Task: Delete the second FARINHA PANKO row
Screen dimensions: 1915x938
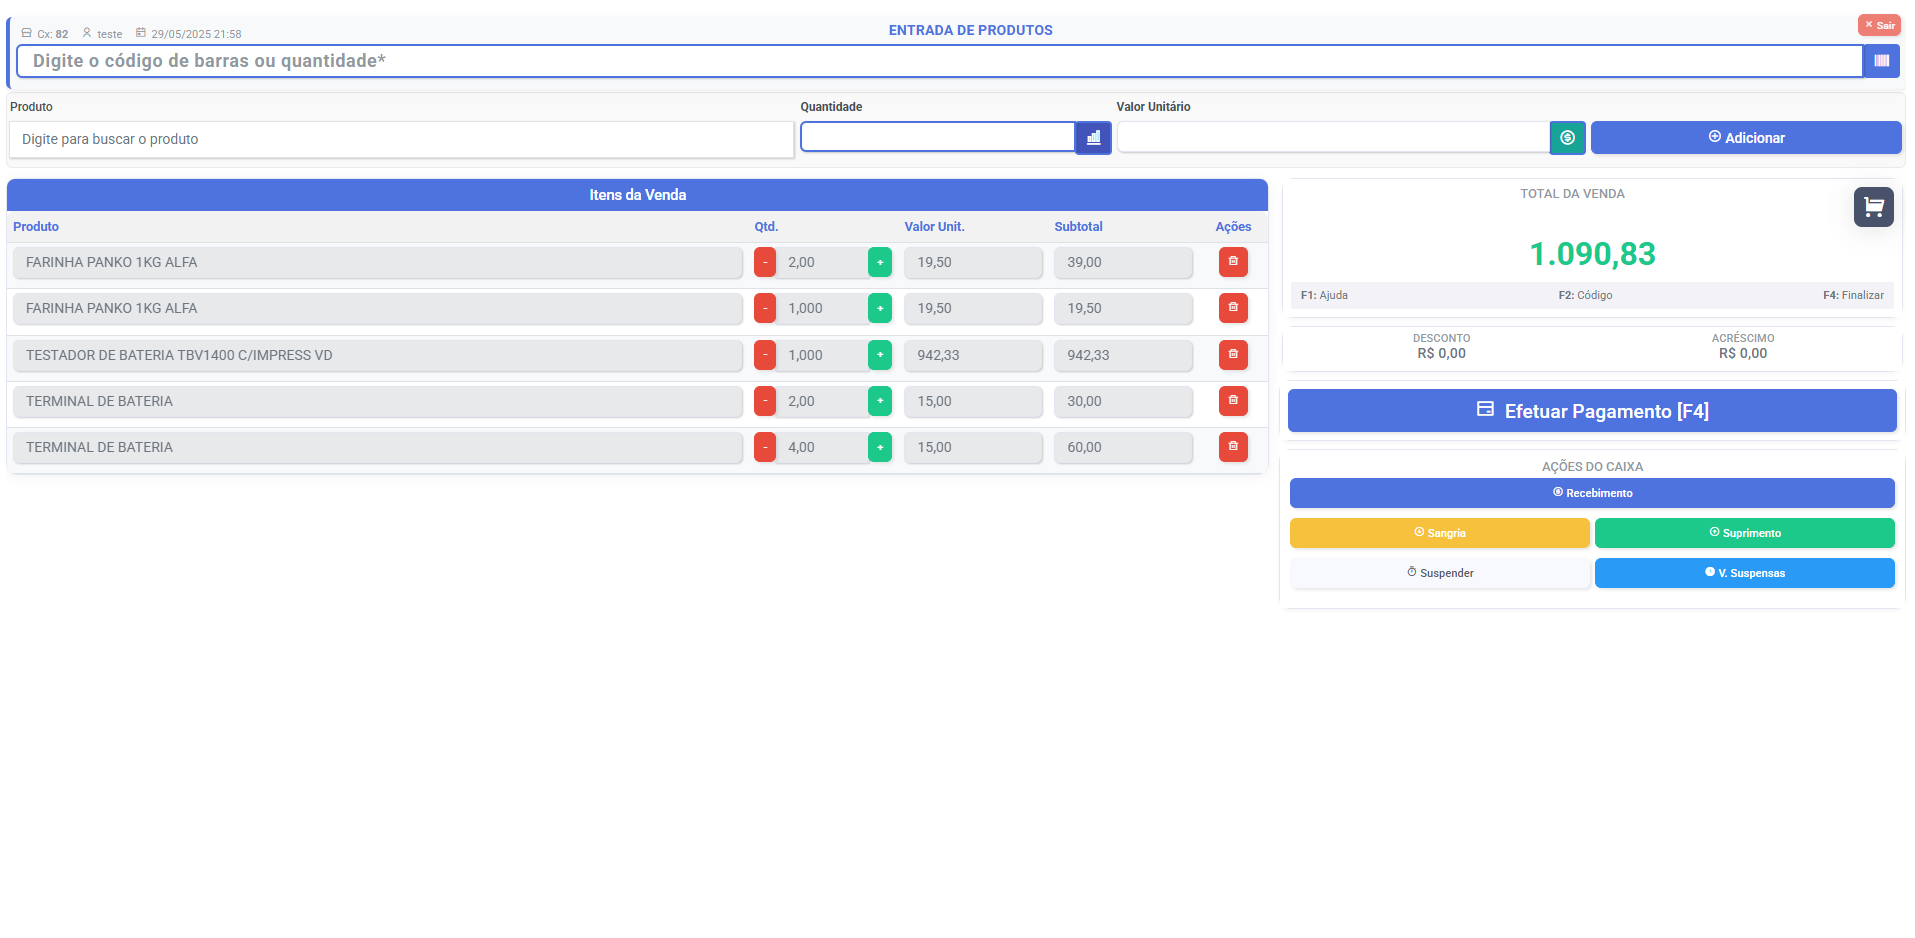Action: (x=1232, y=308)
